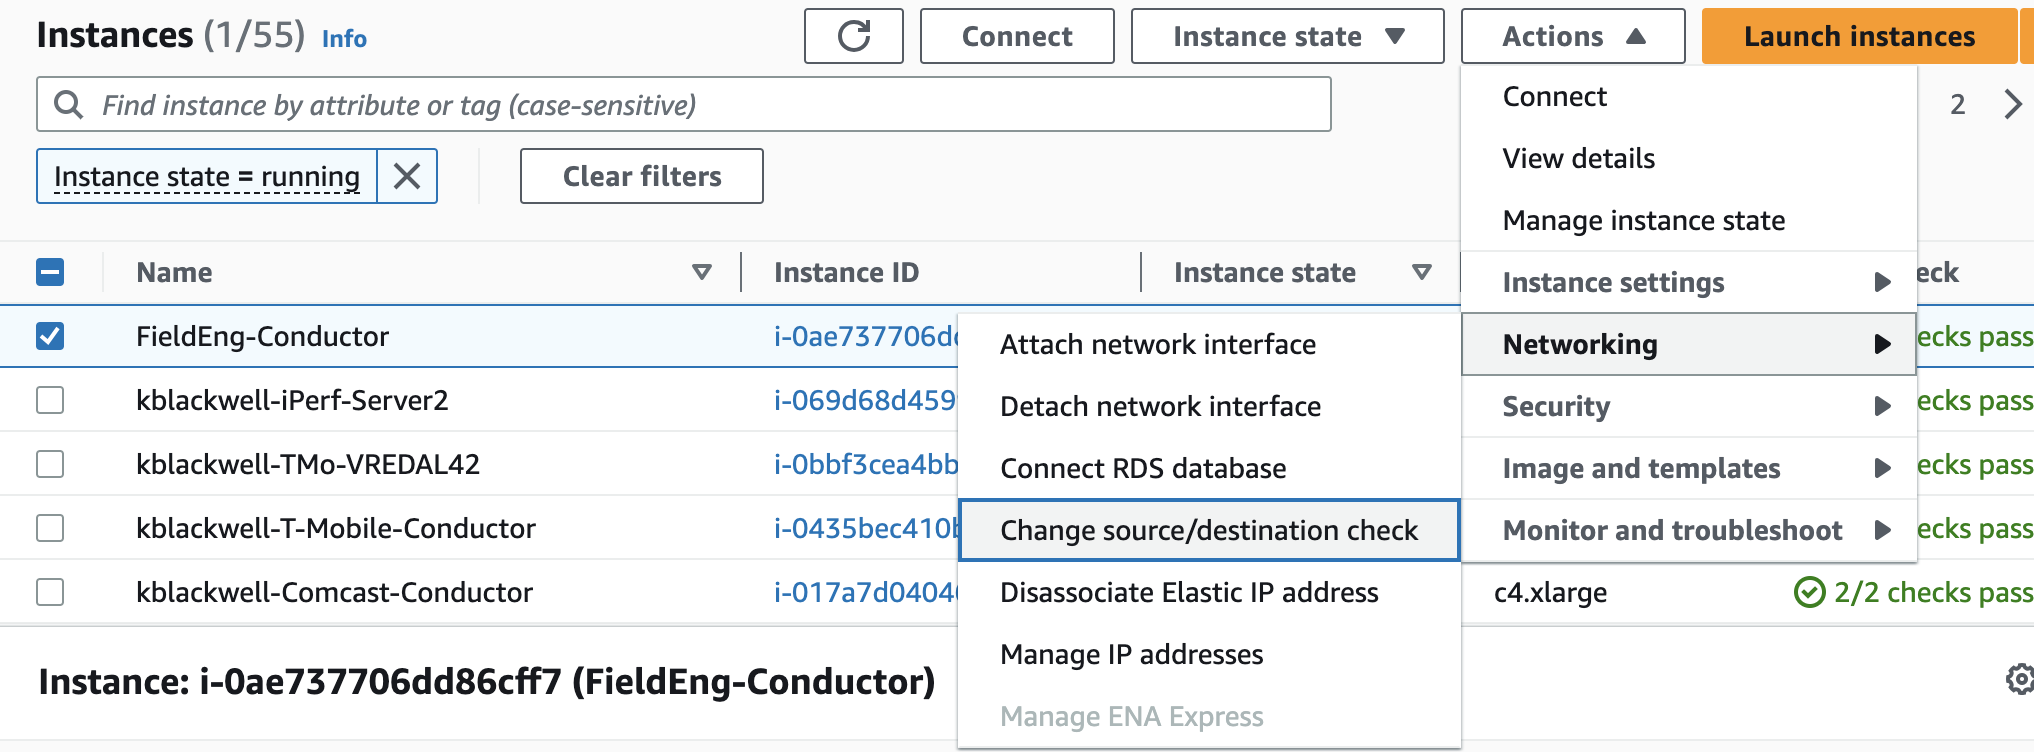
Task: Select the kblackwell-iPerf-Server2 checkbox
Action: 50,400
